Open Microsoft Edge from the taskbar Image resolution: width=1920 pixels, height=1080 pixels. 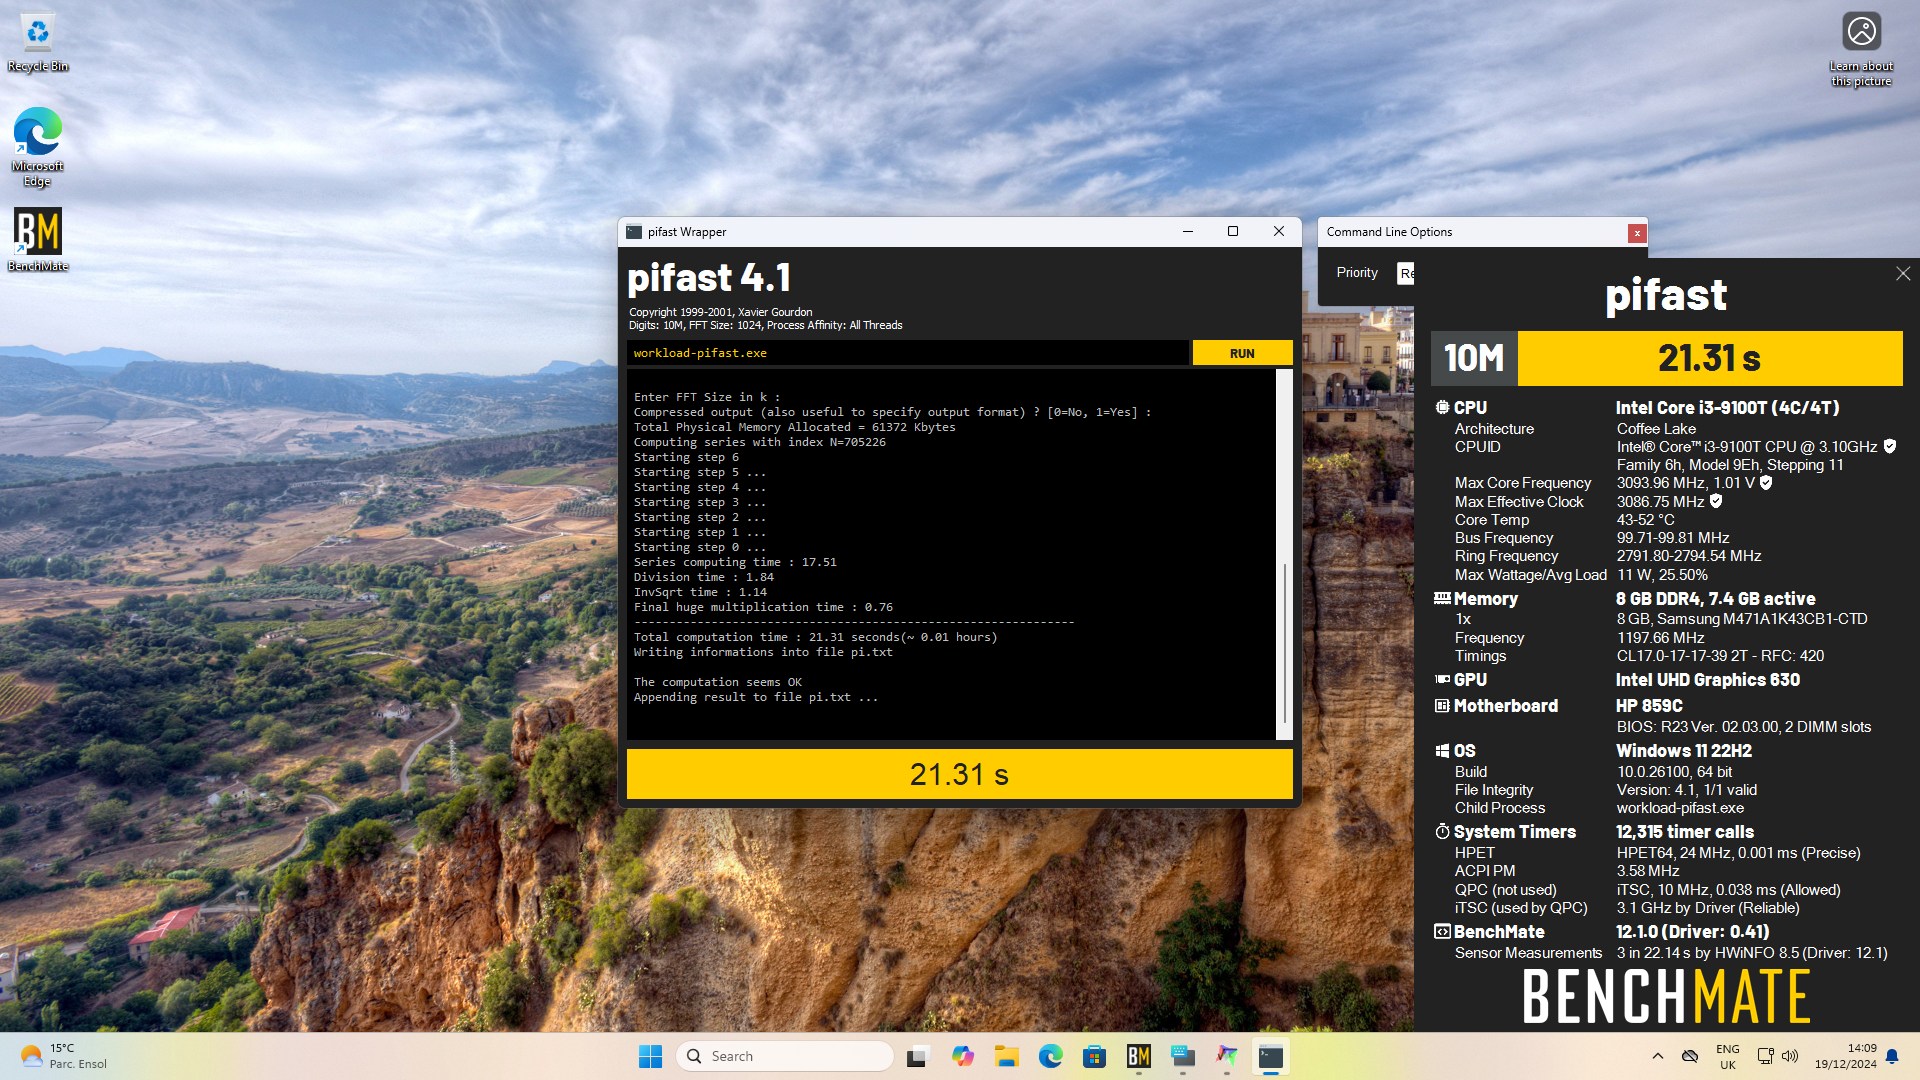point(1050,1056)
